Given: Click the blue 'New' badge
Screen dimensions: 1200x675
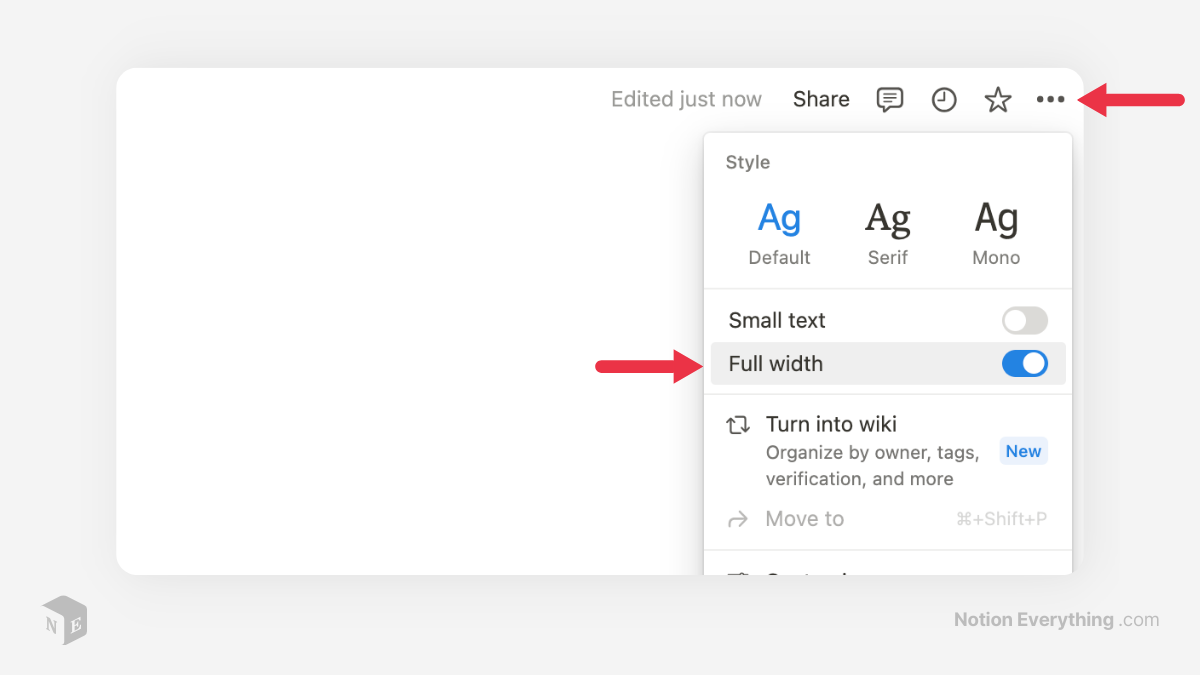Looking at the screenshot, I should click(1023, 451).
